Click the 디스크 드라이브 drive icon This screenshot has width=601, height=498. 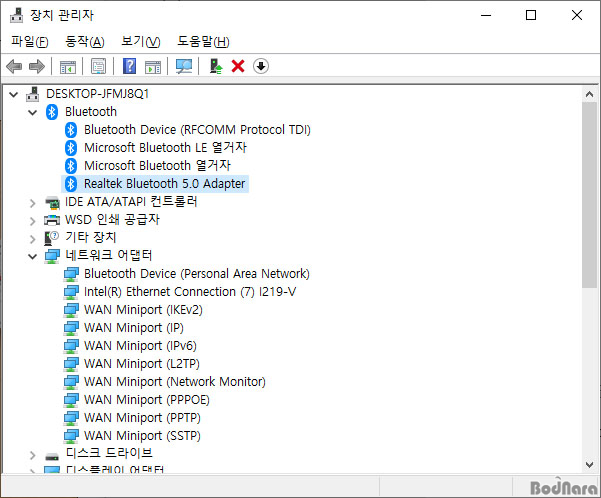[52, 456]
